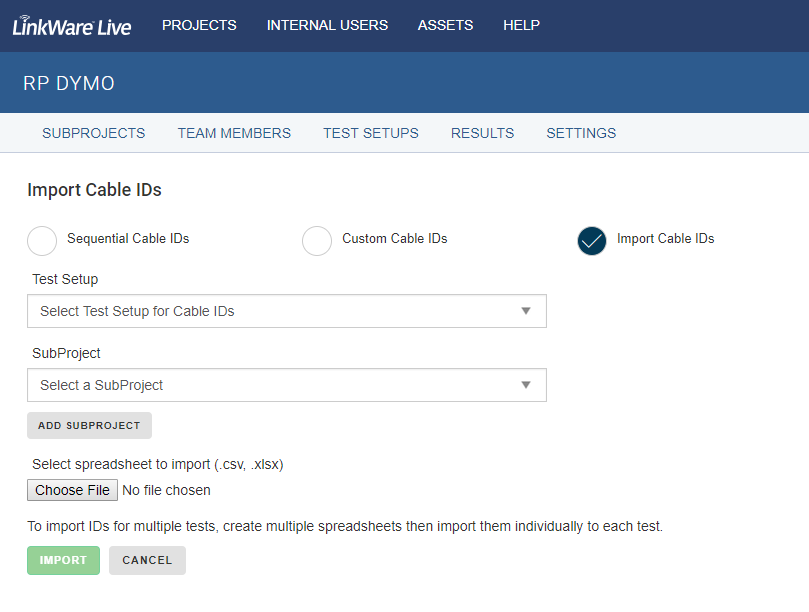Screen dimensions: 809x612
Task: Switch to the TEAM MEMBERS tab
Action: pos(234,133)
